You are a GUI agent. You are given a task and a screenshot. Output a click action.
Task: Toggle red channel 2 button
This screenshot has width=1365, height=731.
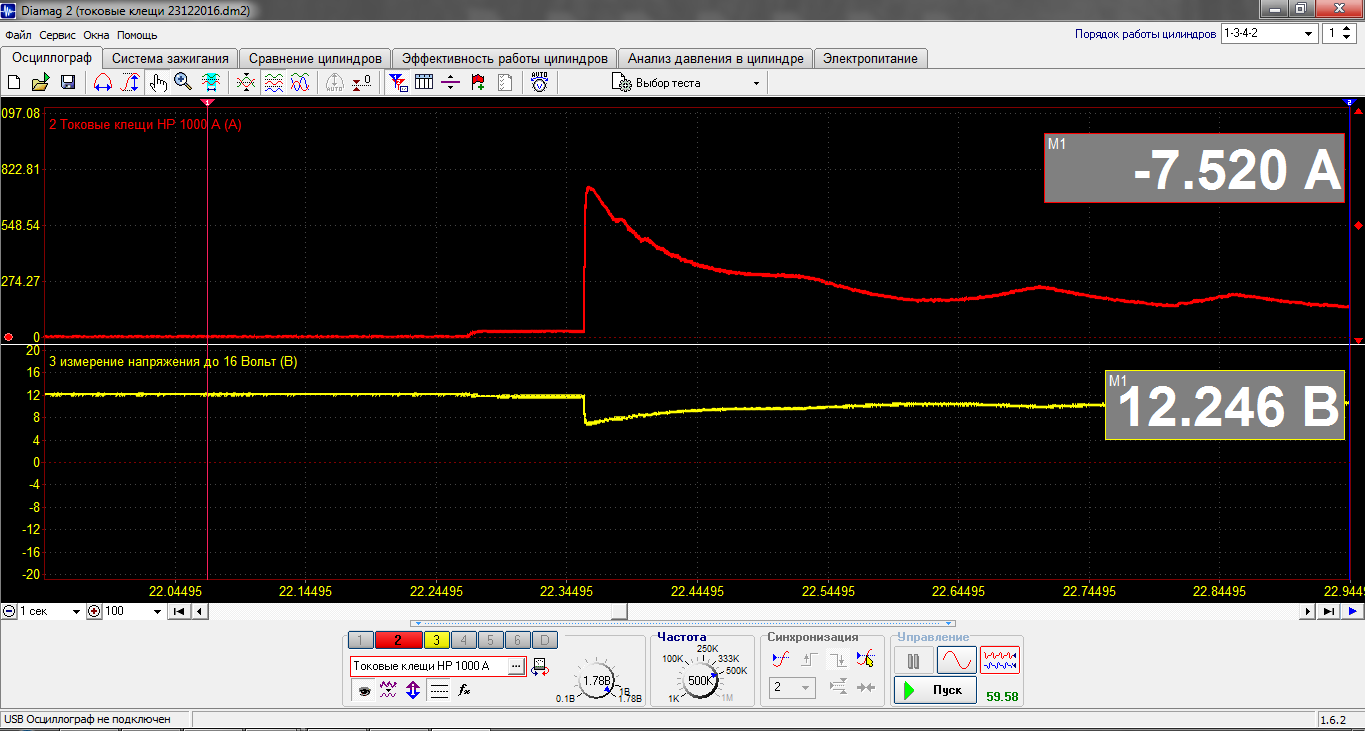pos(398,641)
